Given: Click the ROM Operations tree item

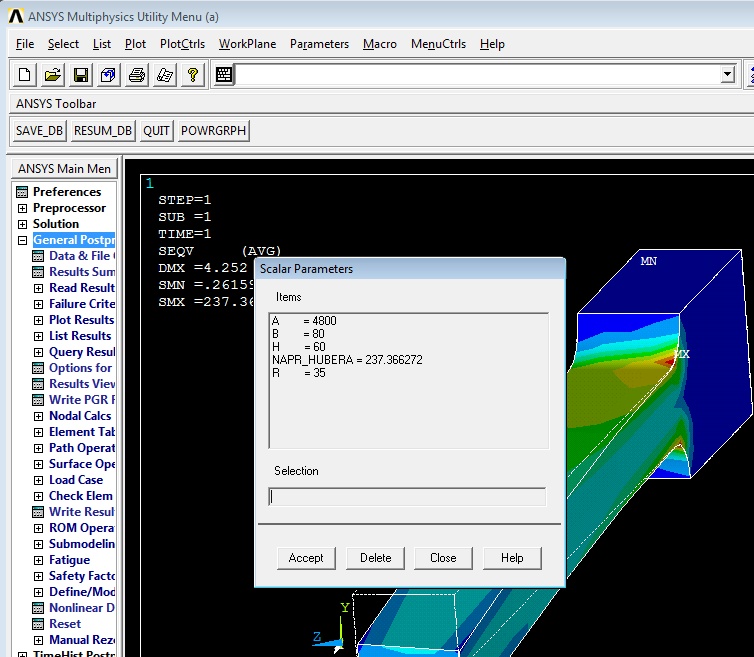Looking at the screenshot, I should pyautogui.click(x=82, y=528).
